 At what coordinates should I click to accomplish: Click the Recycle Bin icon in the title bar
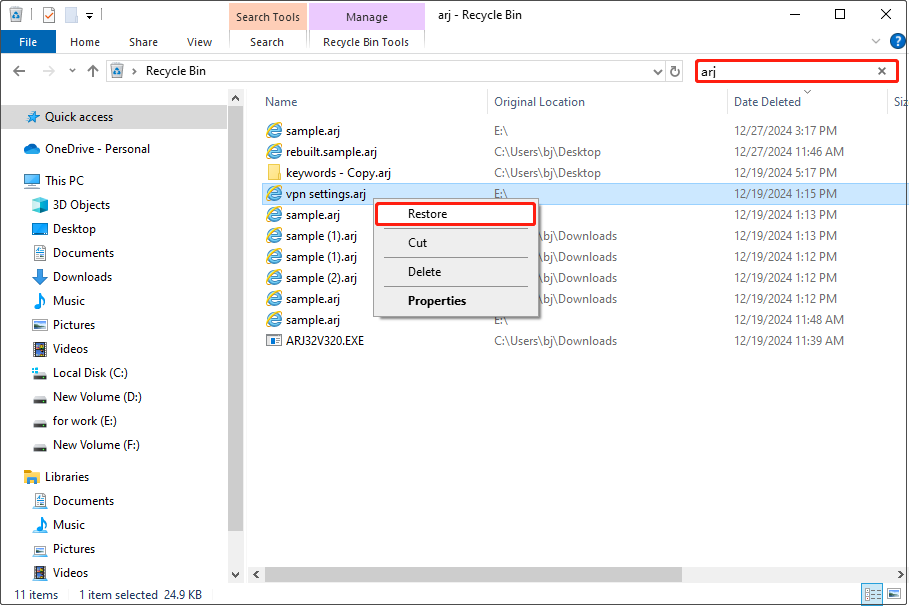16,14
